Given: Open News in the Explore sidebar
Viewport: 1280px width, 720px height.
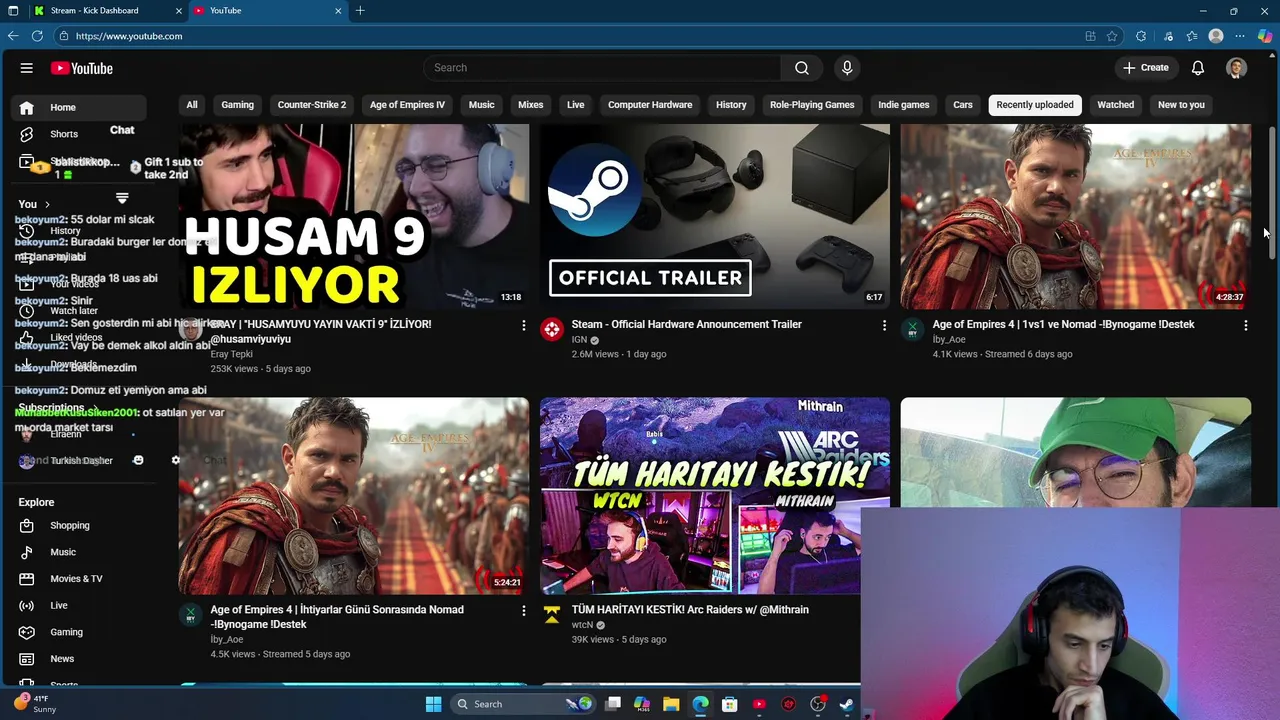Looking at the screenshot, I should click(62, 659).
